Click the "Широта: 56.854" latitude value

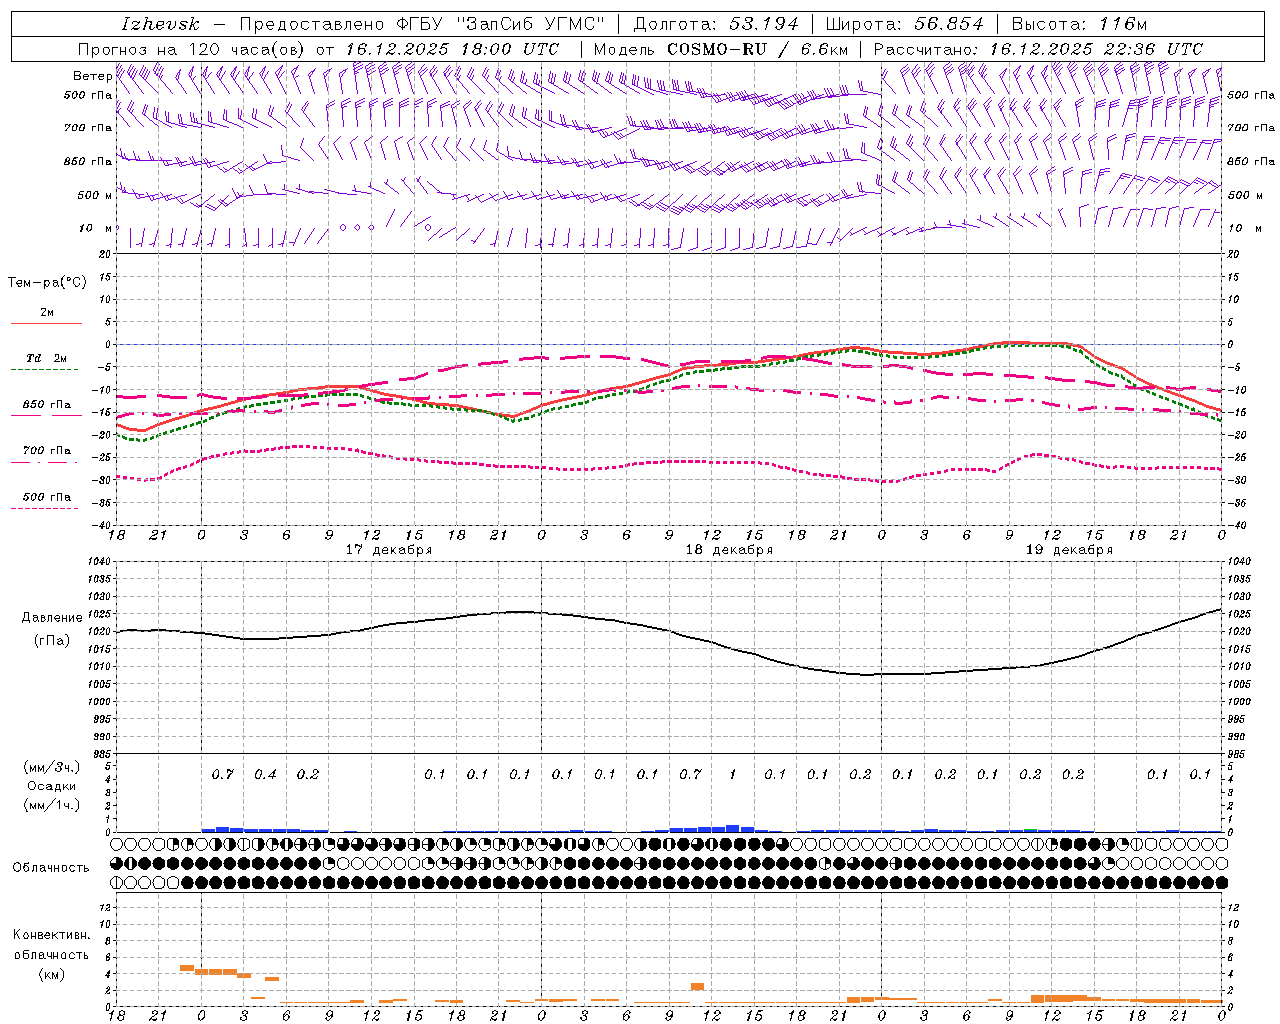click(x=904, y=24)
